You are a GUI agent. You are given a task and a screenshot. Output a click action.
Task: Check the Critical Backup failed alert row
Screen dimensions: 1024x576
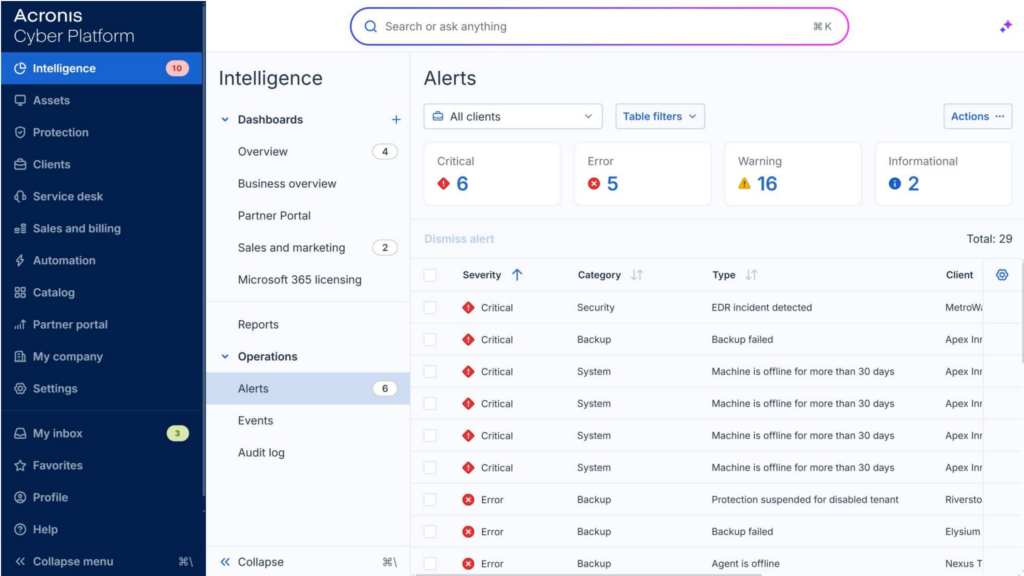pyautogui.click(x=430, y=339)
